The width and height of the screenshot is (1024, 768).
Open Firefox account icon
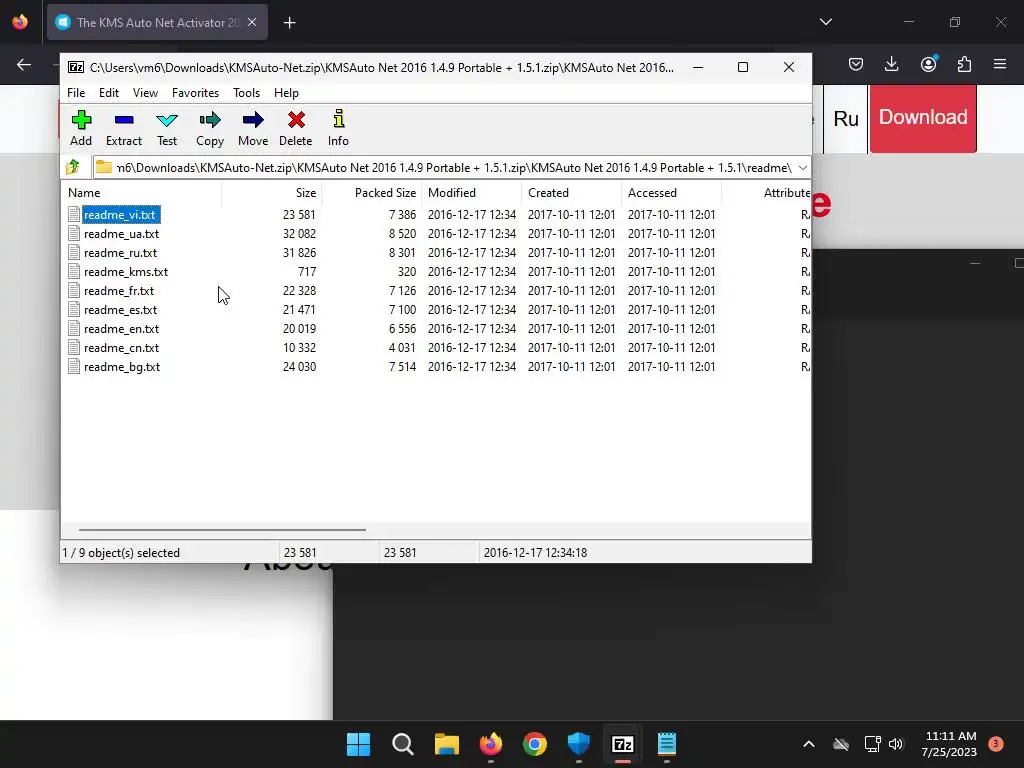coord(928,64)
